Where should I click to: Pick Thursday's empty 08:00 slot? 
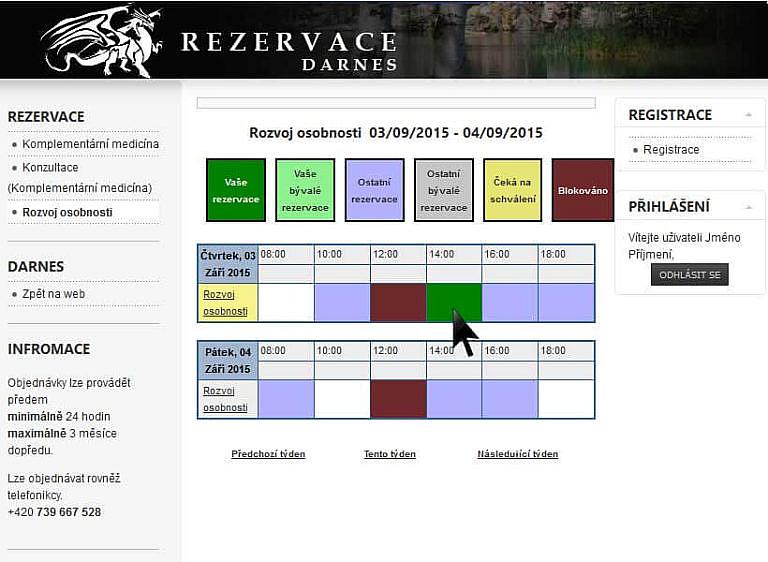pyautogui.click(x=286, y=302)
